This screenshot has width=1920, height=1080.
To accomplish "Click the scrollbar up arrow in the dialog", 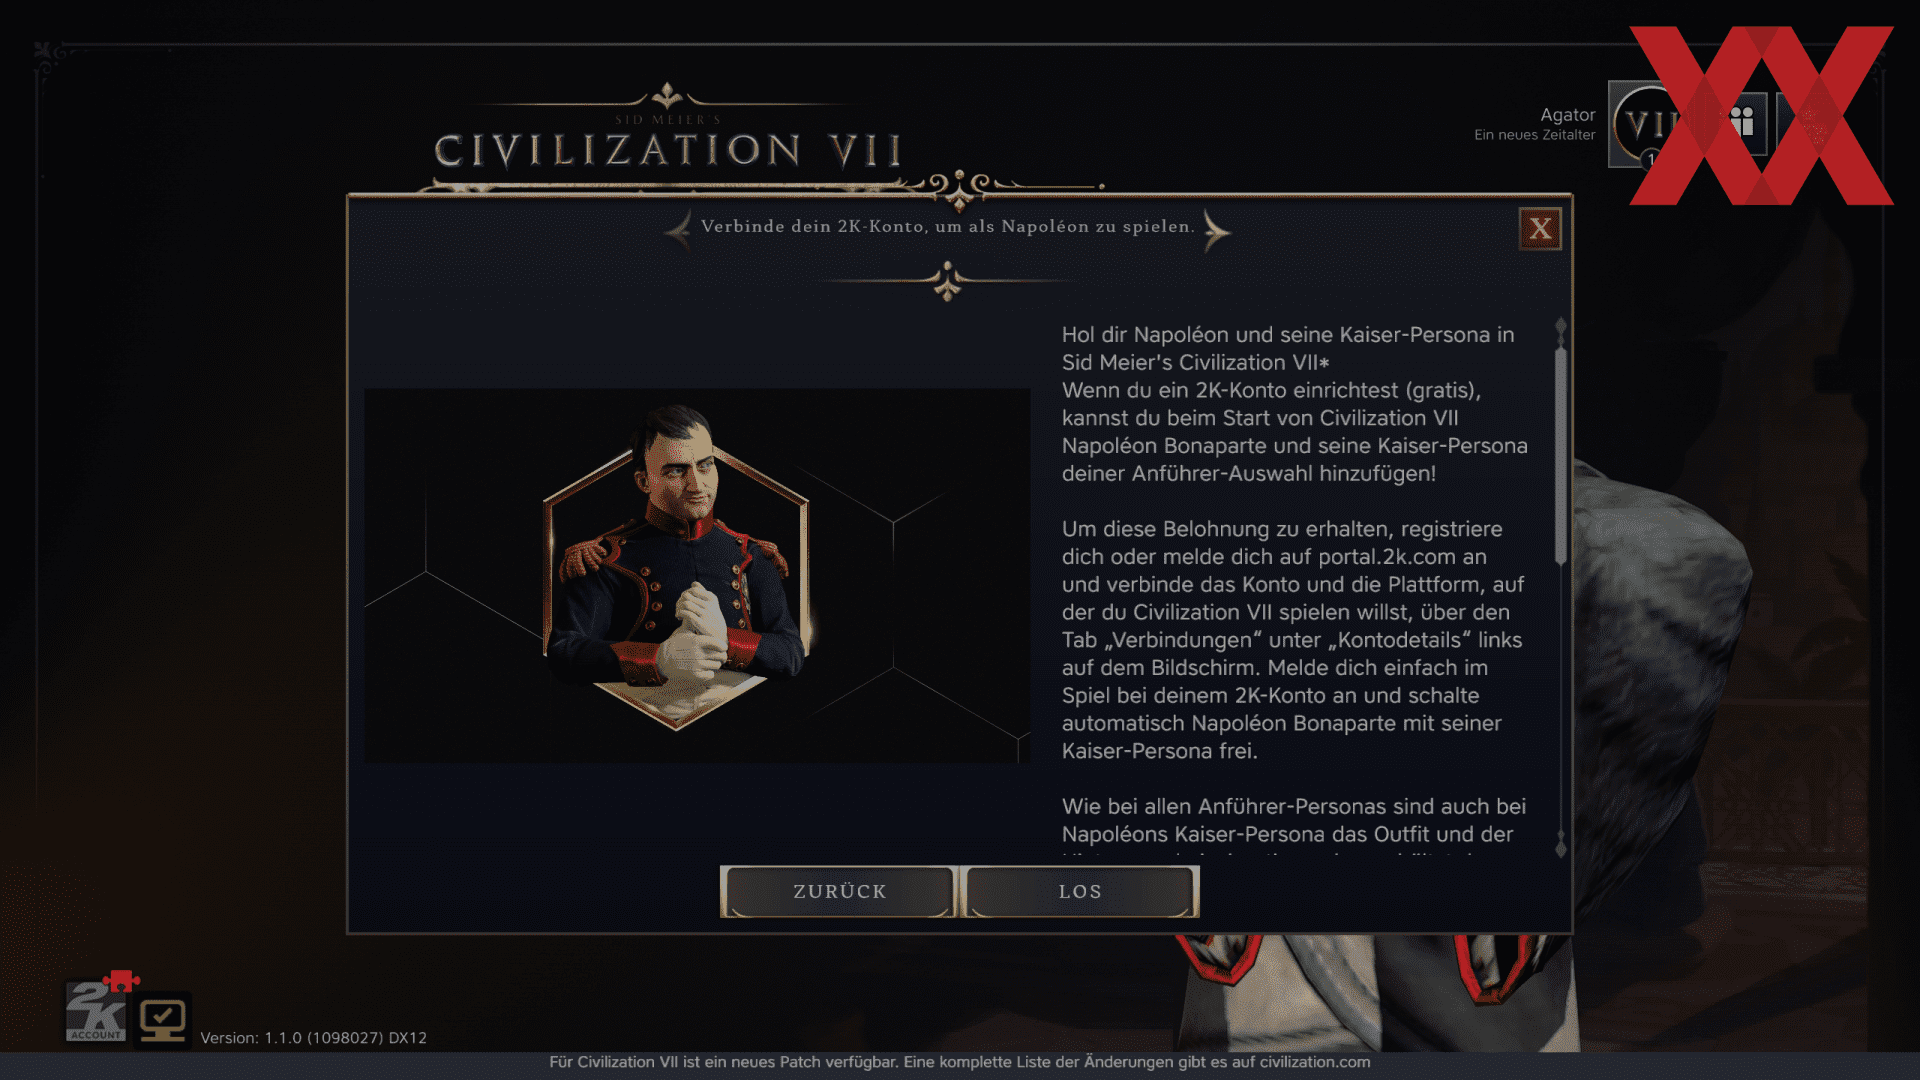I will click(x=1560, y=327).
